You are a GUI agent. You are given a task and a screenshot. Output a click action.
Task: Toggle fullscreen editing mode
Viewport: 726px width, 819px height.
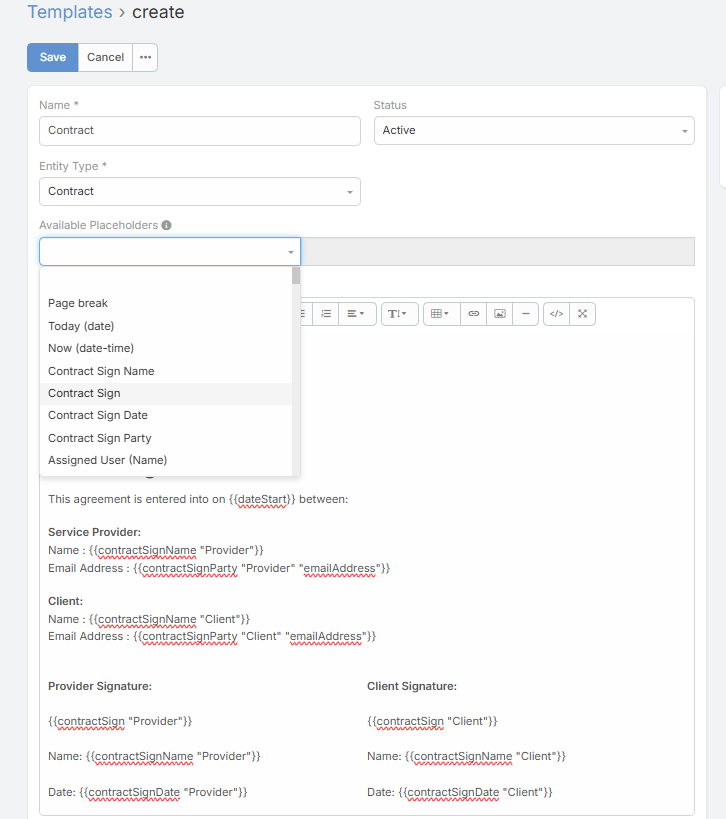[584, 313]
